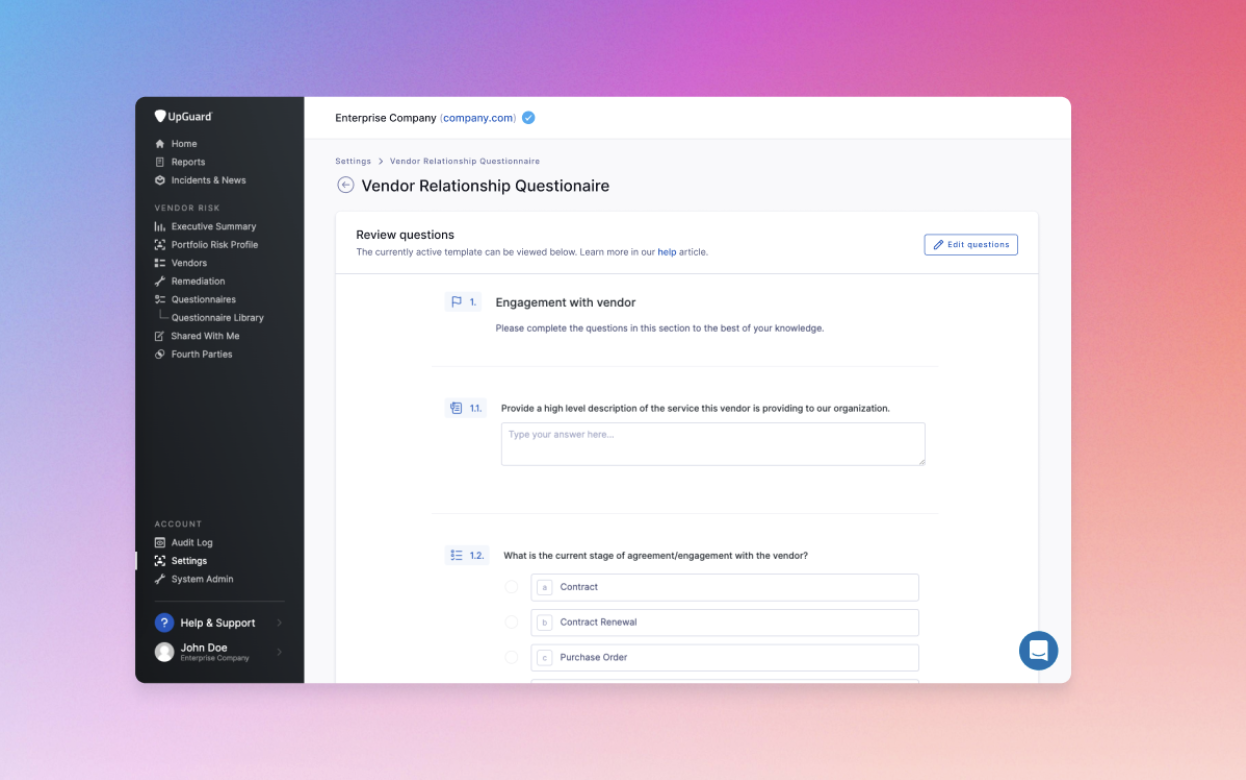Click the Executive Summary bar chart icon
The height and width of the screenshot is (780, 1246).
coord(160,227)
